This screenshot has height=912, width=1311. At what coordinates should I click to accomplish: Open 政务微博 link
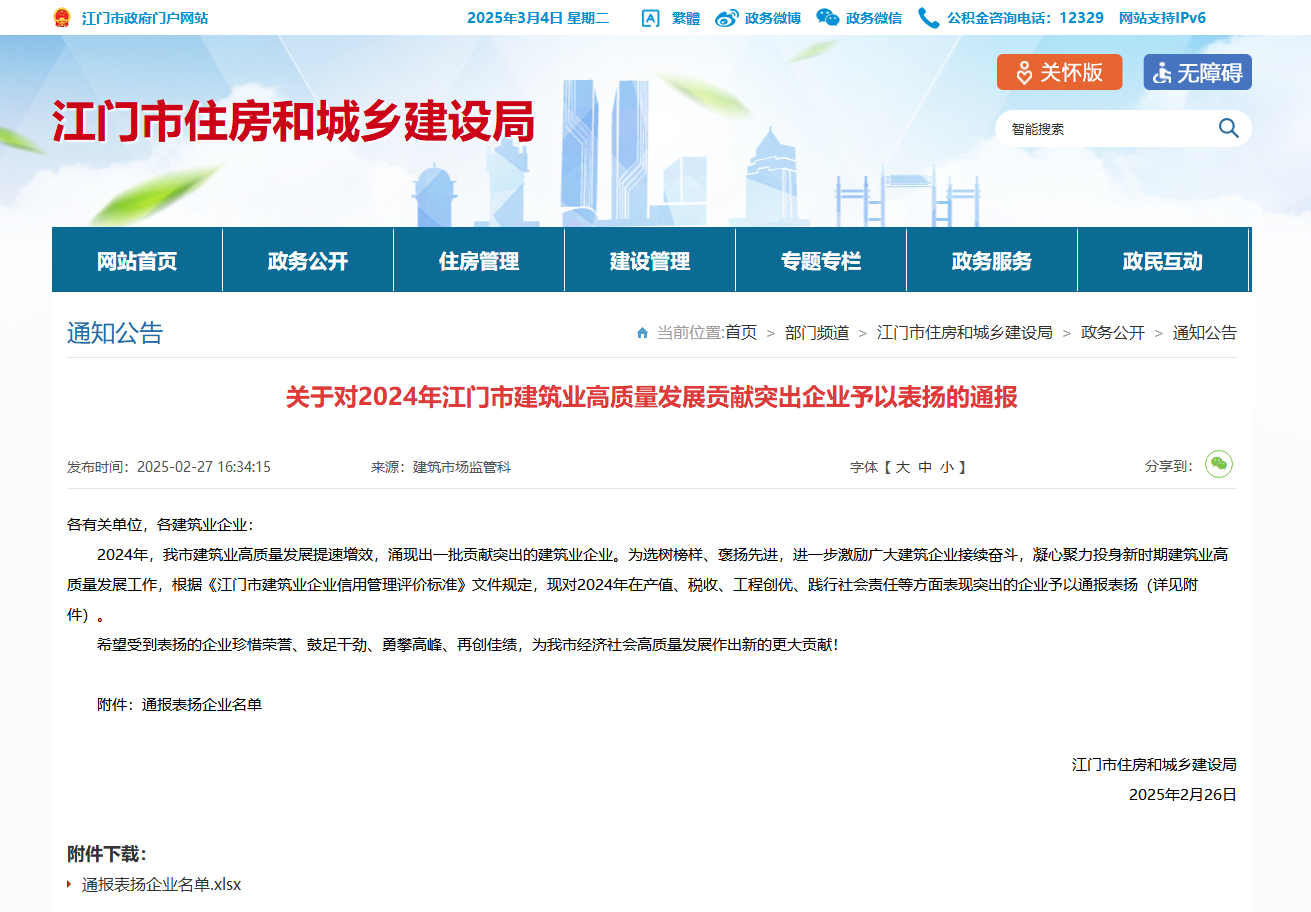click(x=773, y=18)
